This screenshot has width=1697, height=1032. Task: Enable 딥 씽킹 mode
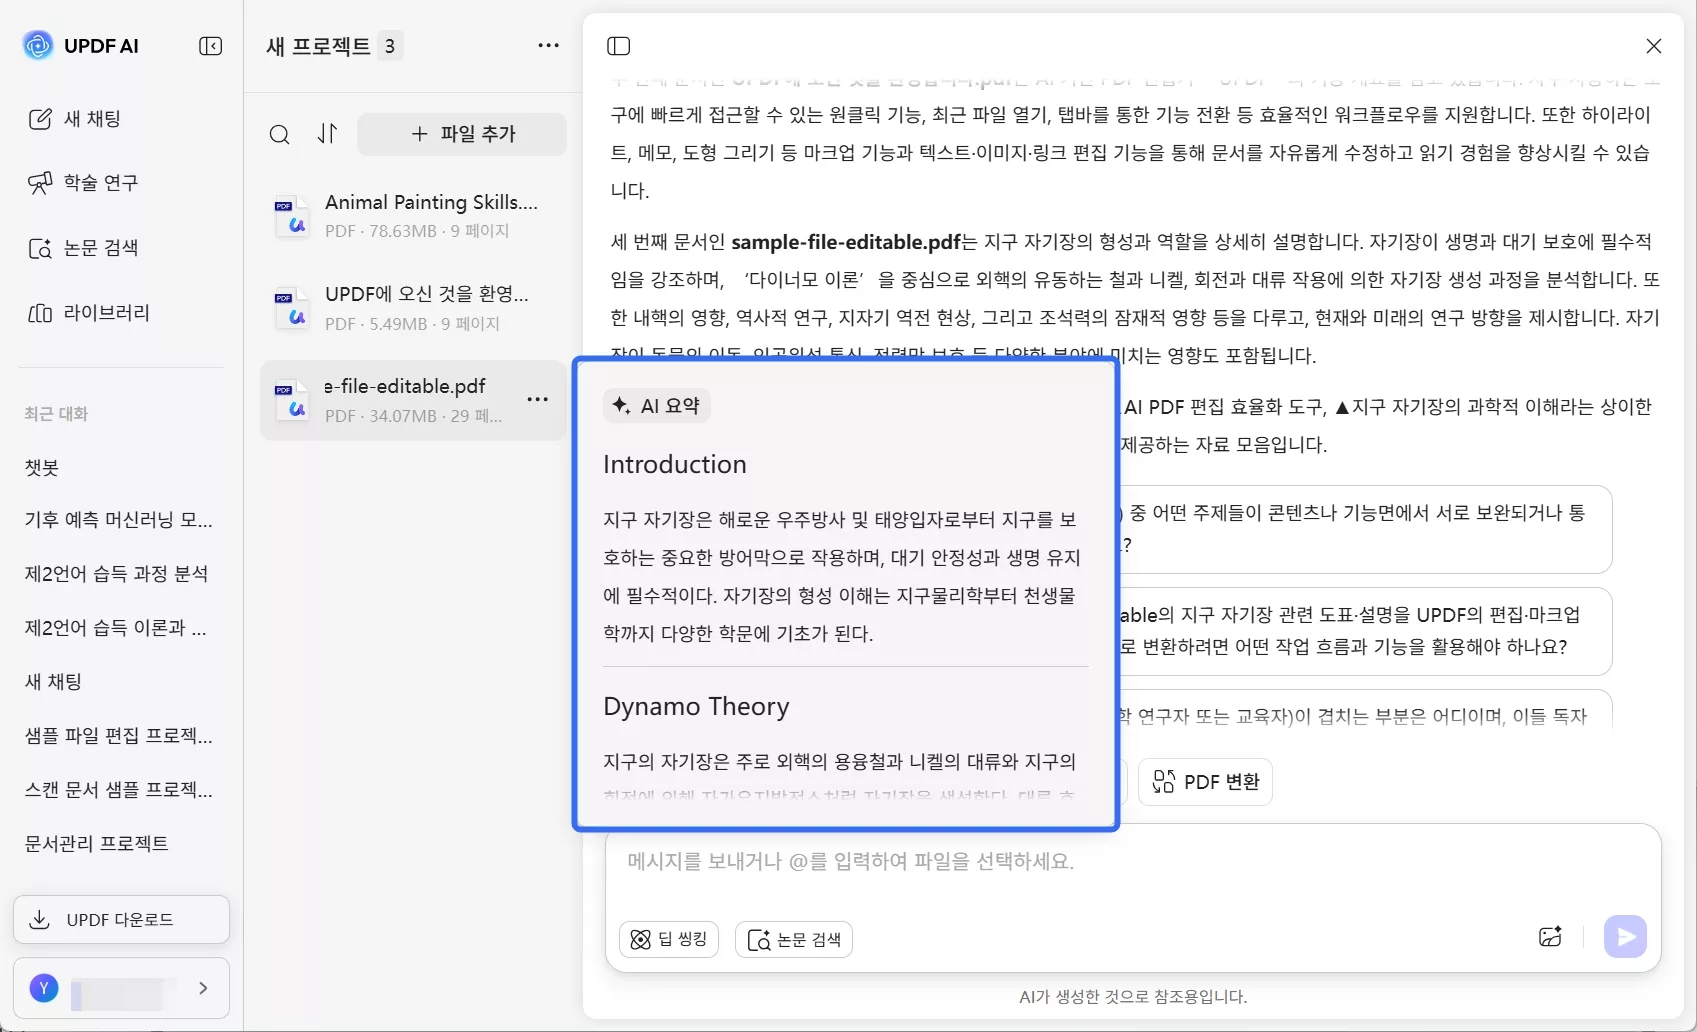click(x=667, y=938)
